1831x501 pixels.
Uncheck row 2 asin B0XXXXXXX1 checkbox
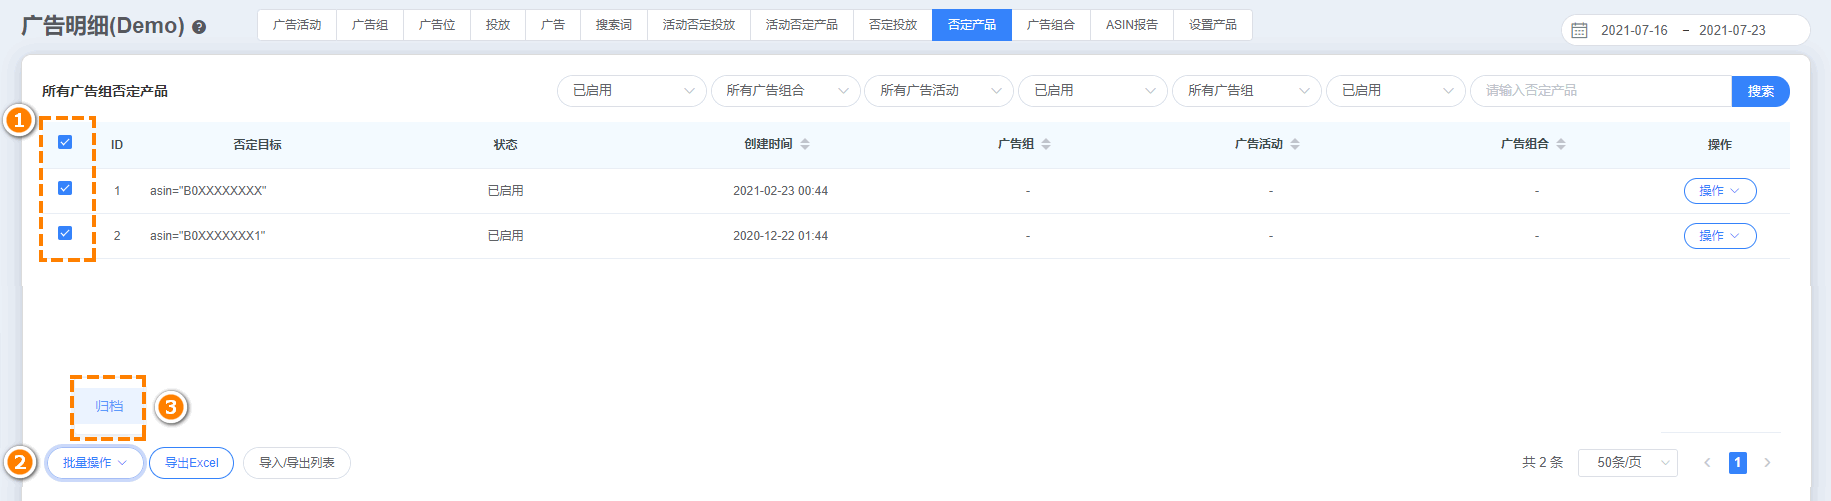click(x=65, y=233)
